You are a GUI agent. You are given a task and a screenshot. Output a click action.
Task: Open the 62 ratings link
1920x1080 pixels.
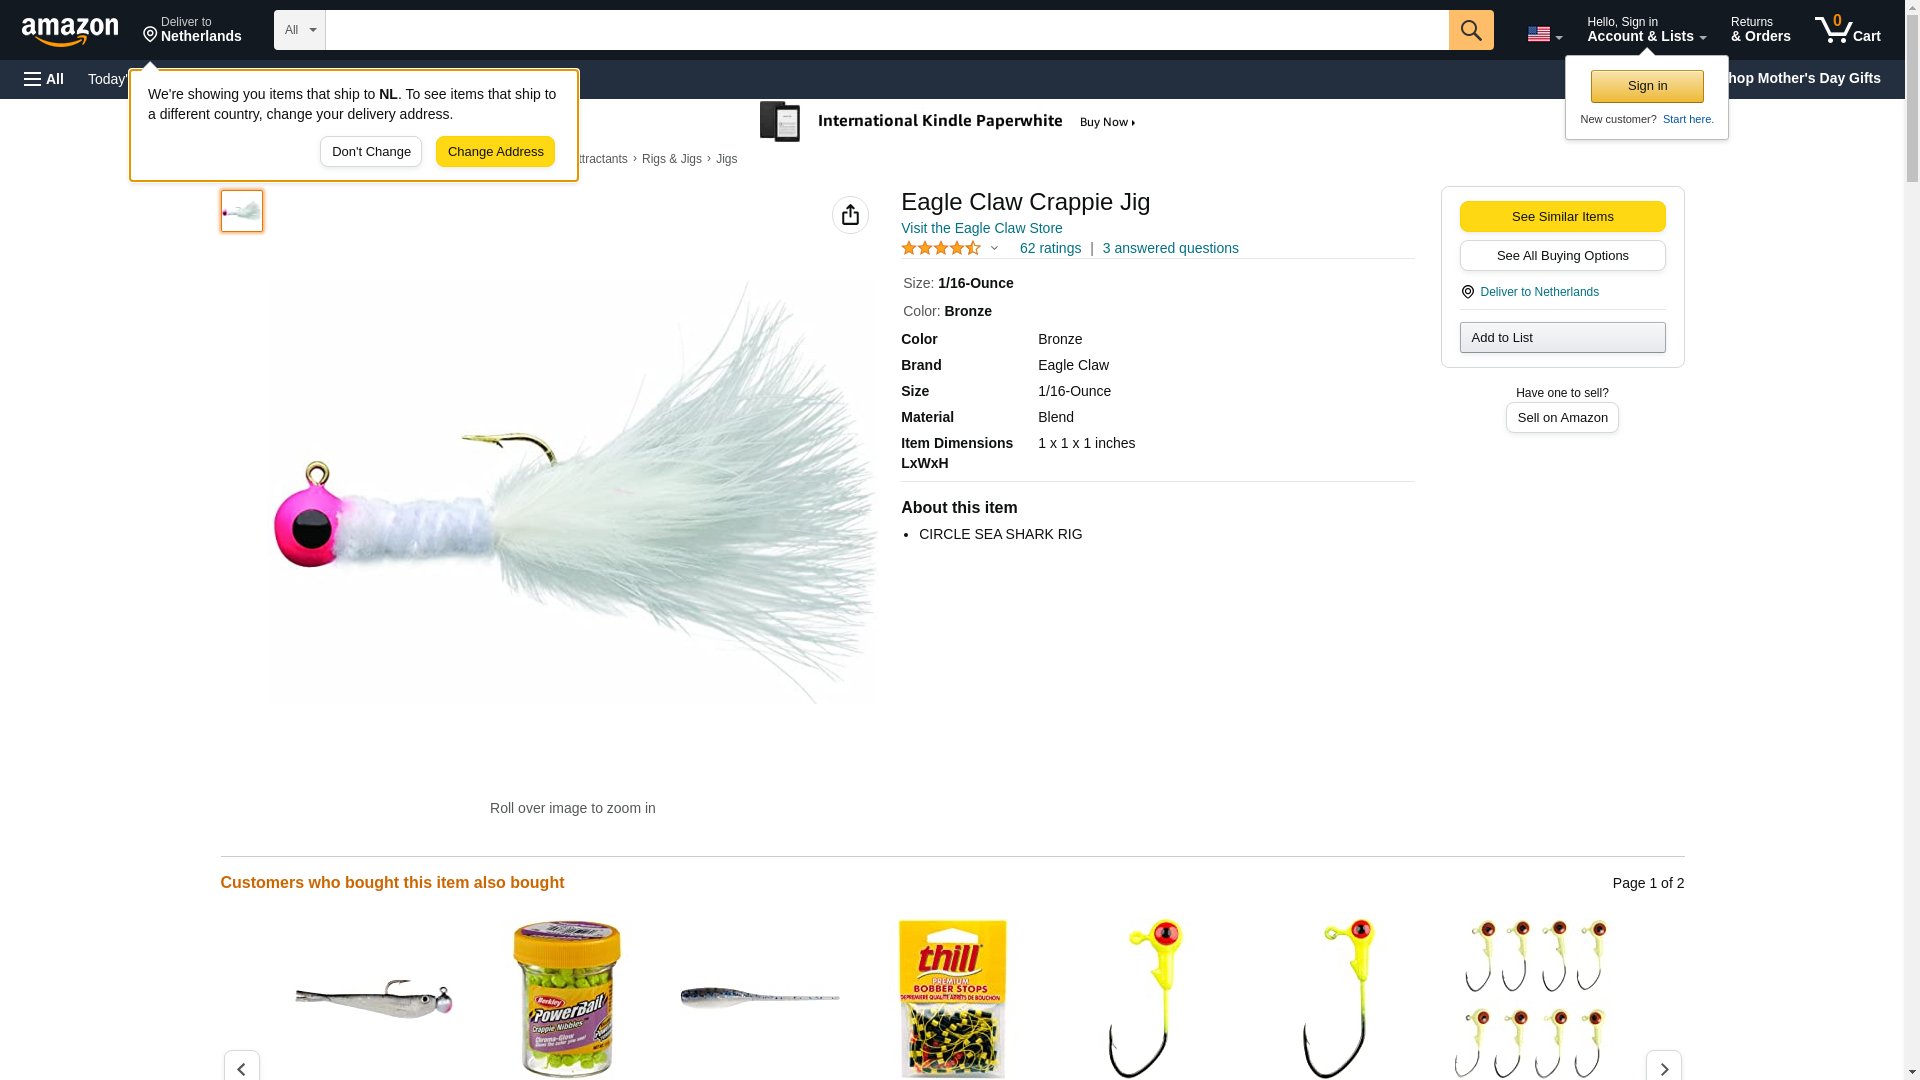point(1049,248)
